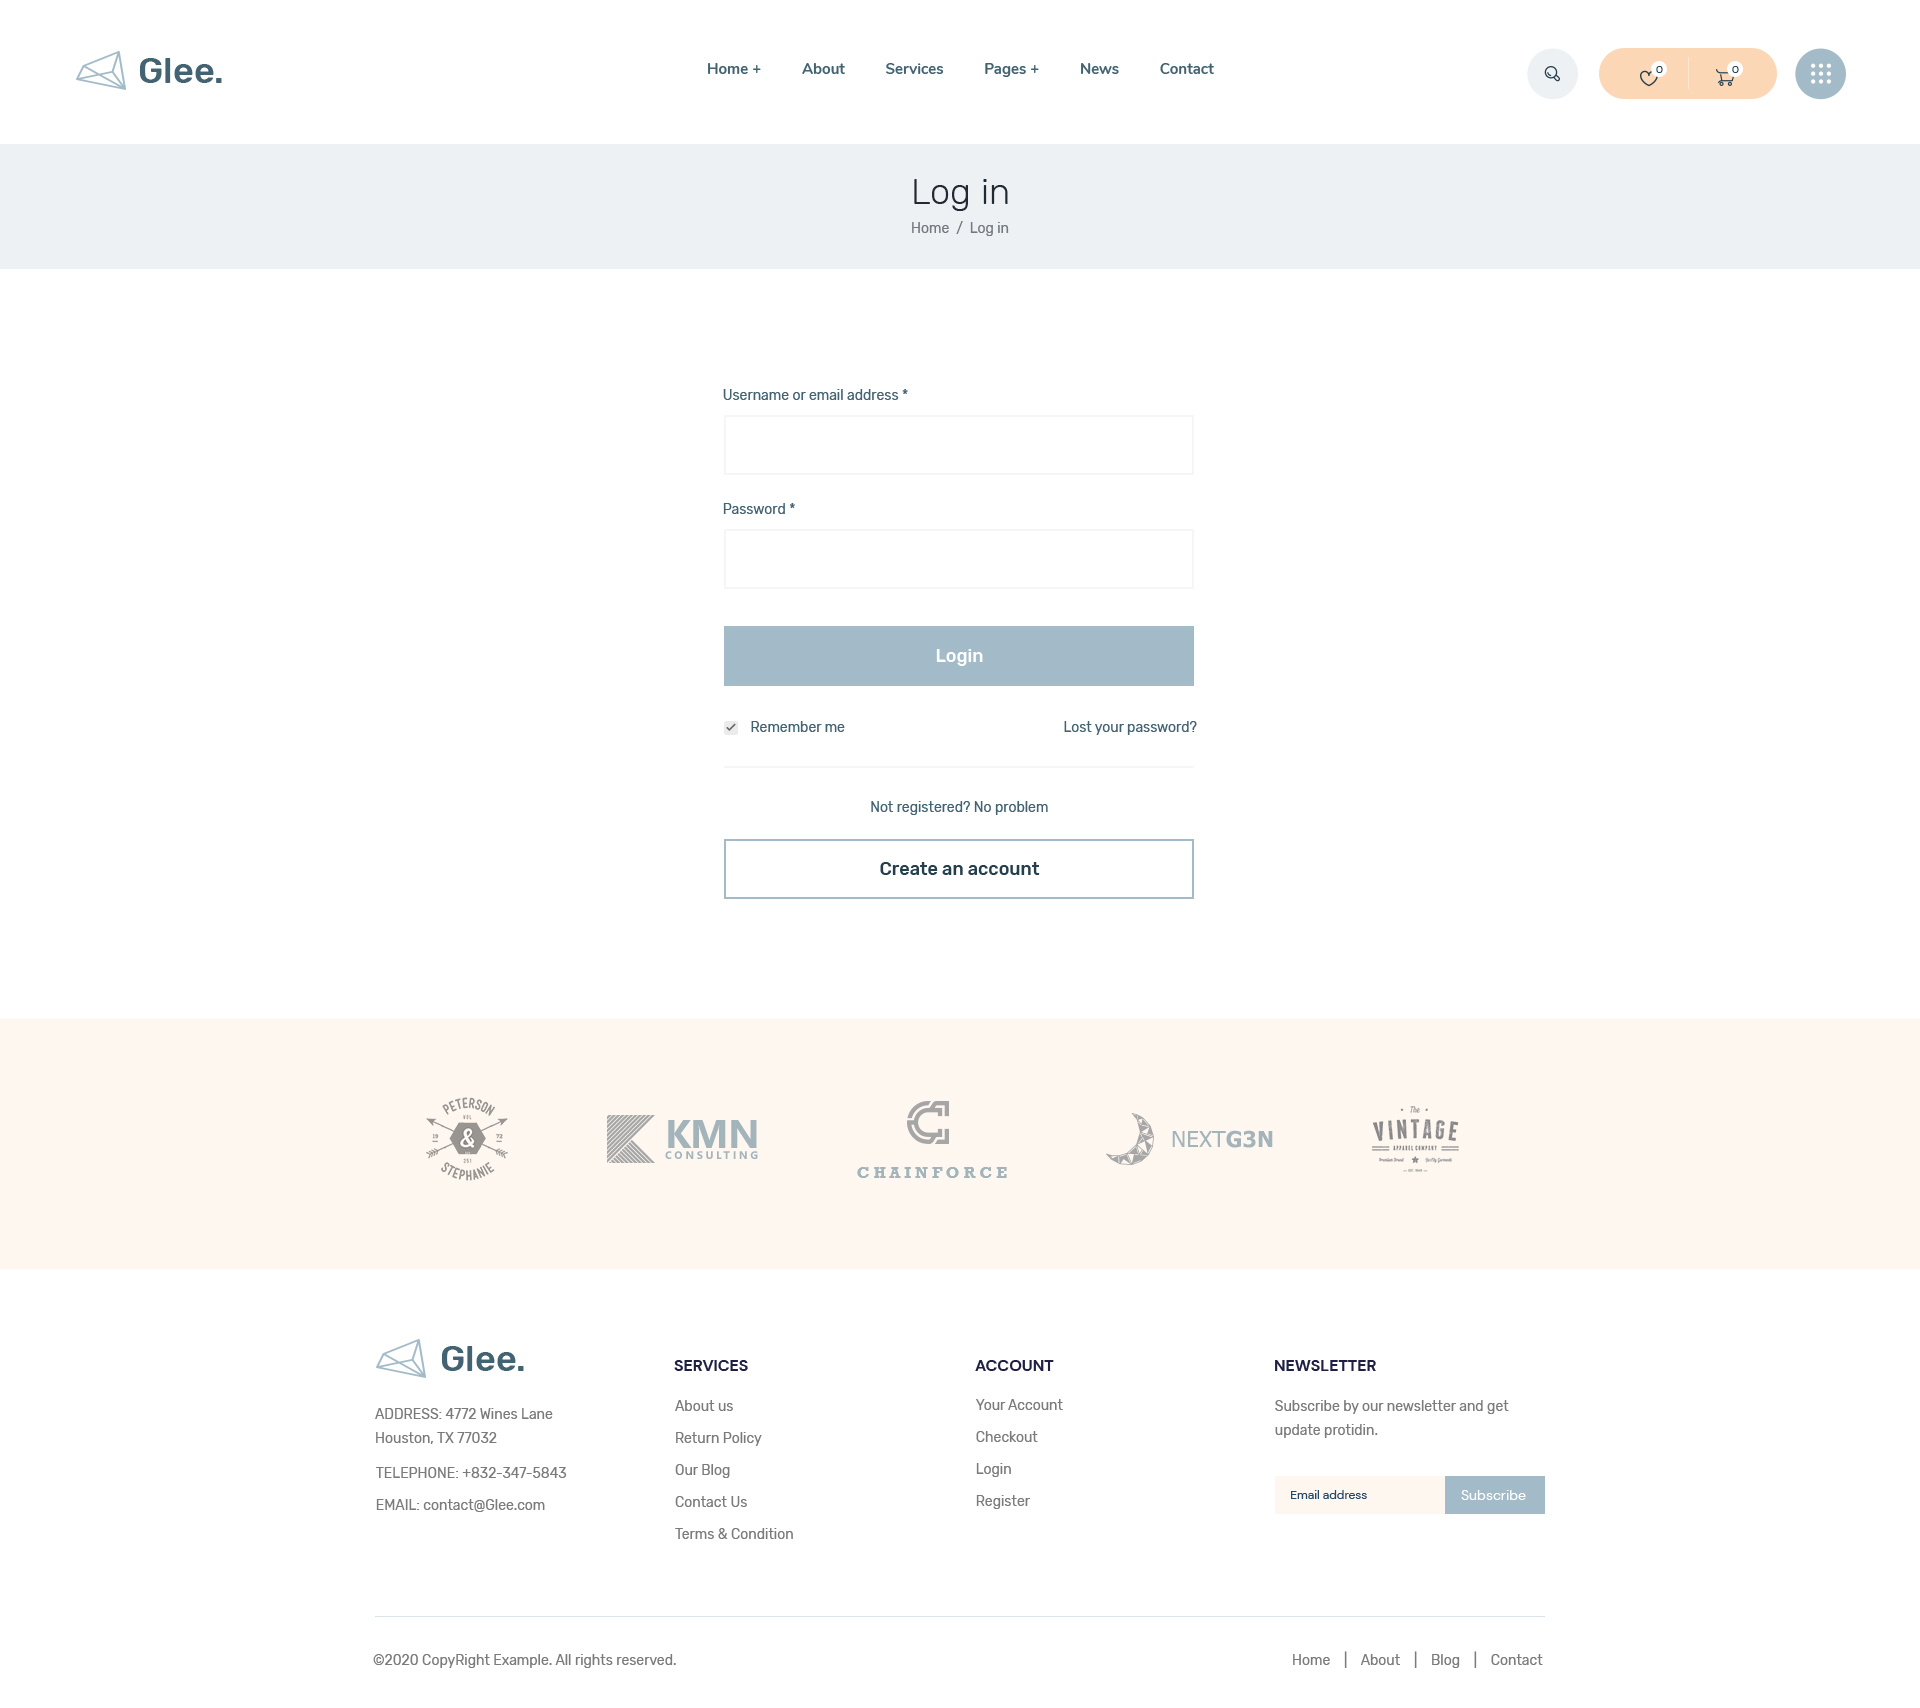Follow the Lost your password link
The width and height of the screenshot is (1920, 1708).
pos(1129,727)
